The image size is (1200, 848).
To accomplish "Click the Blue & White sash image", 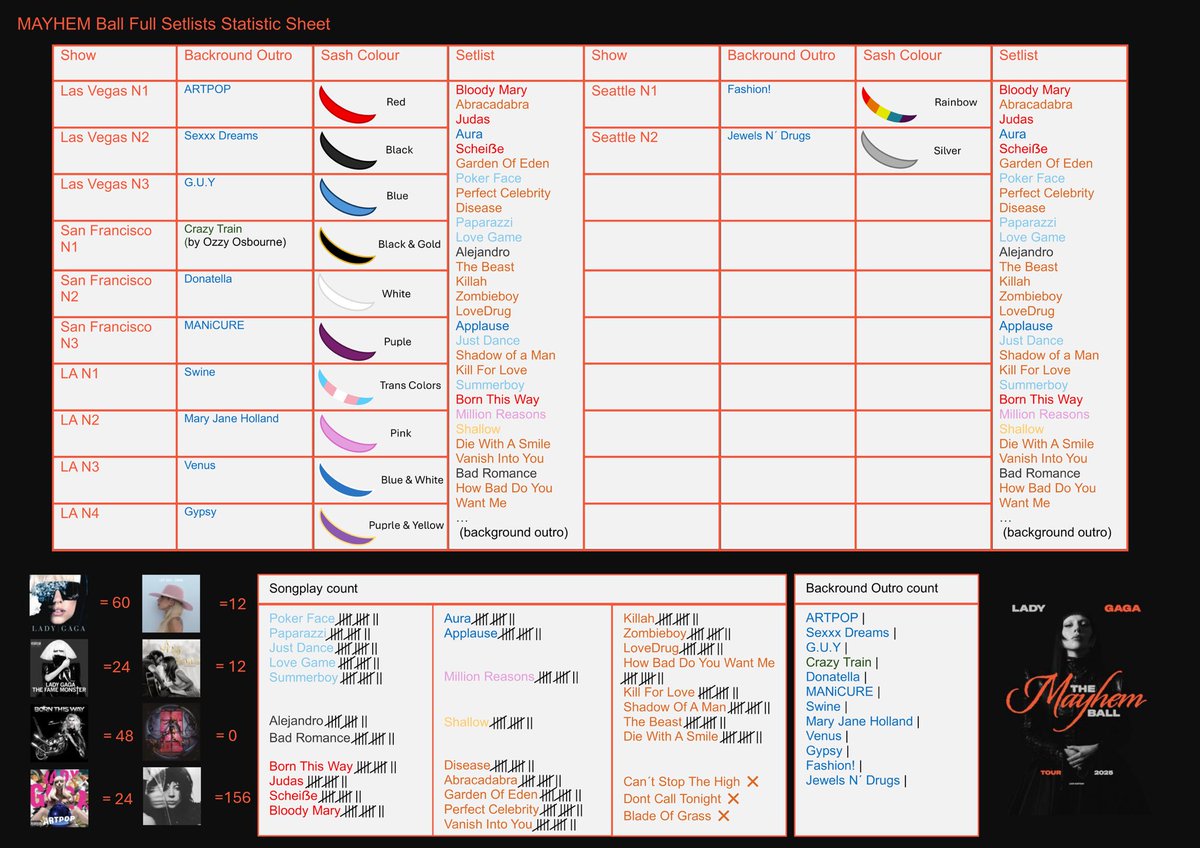I will click(347, 480).
